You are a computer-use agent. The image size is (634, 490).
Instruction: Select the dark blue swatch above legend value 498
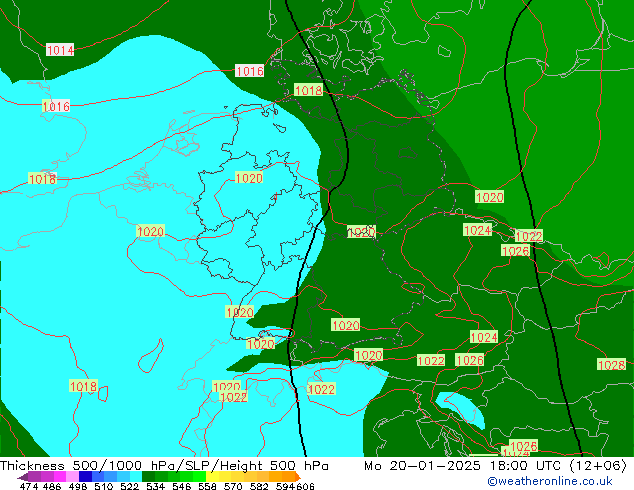85,476
